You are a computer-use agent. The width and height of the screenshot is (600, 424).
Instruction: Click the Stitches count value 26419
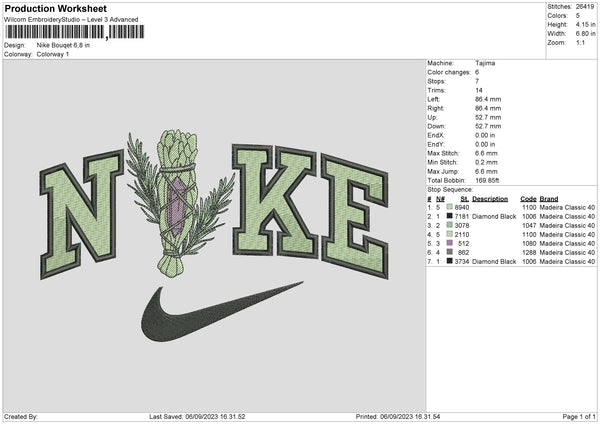[583, 7]
